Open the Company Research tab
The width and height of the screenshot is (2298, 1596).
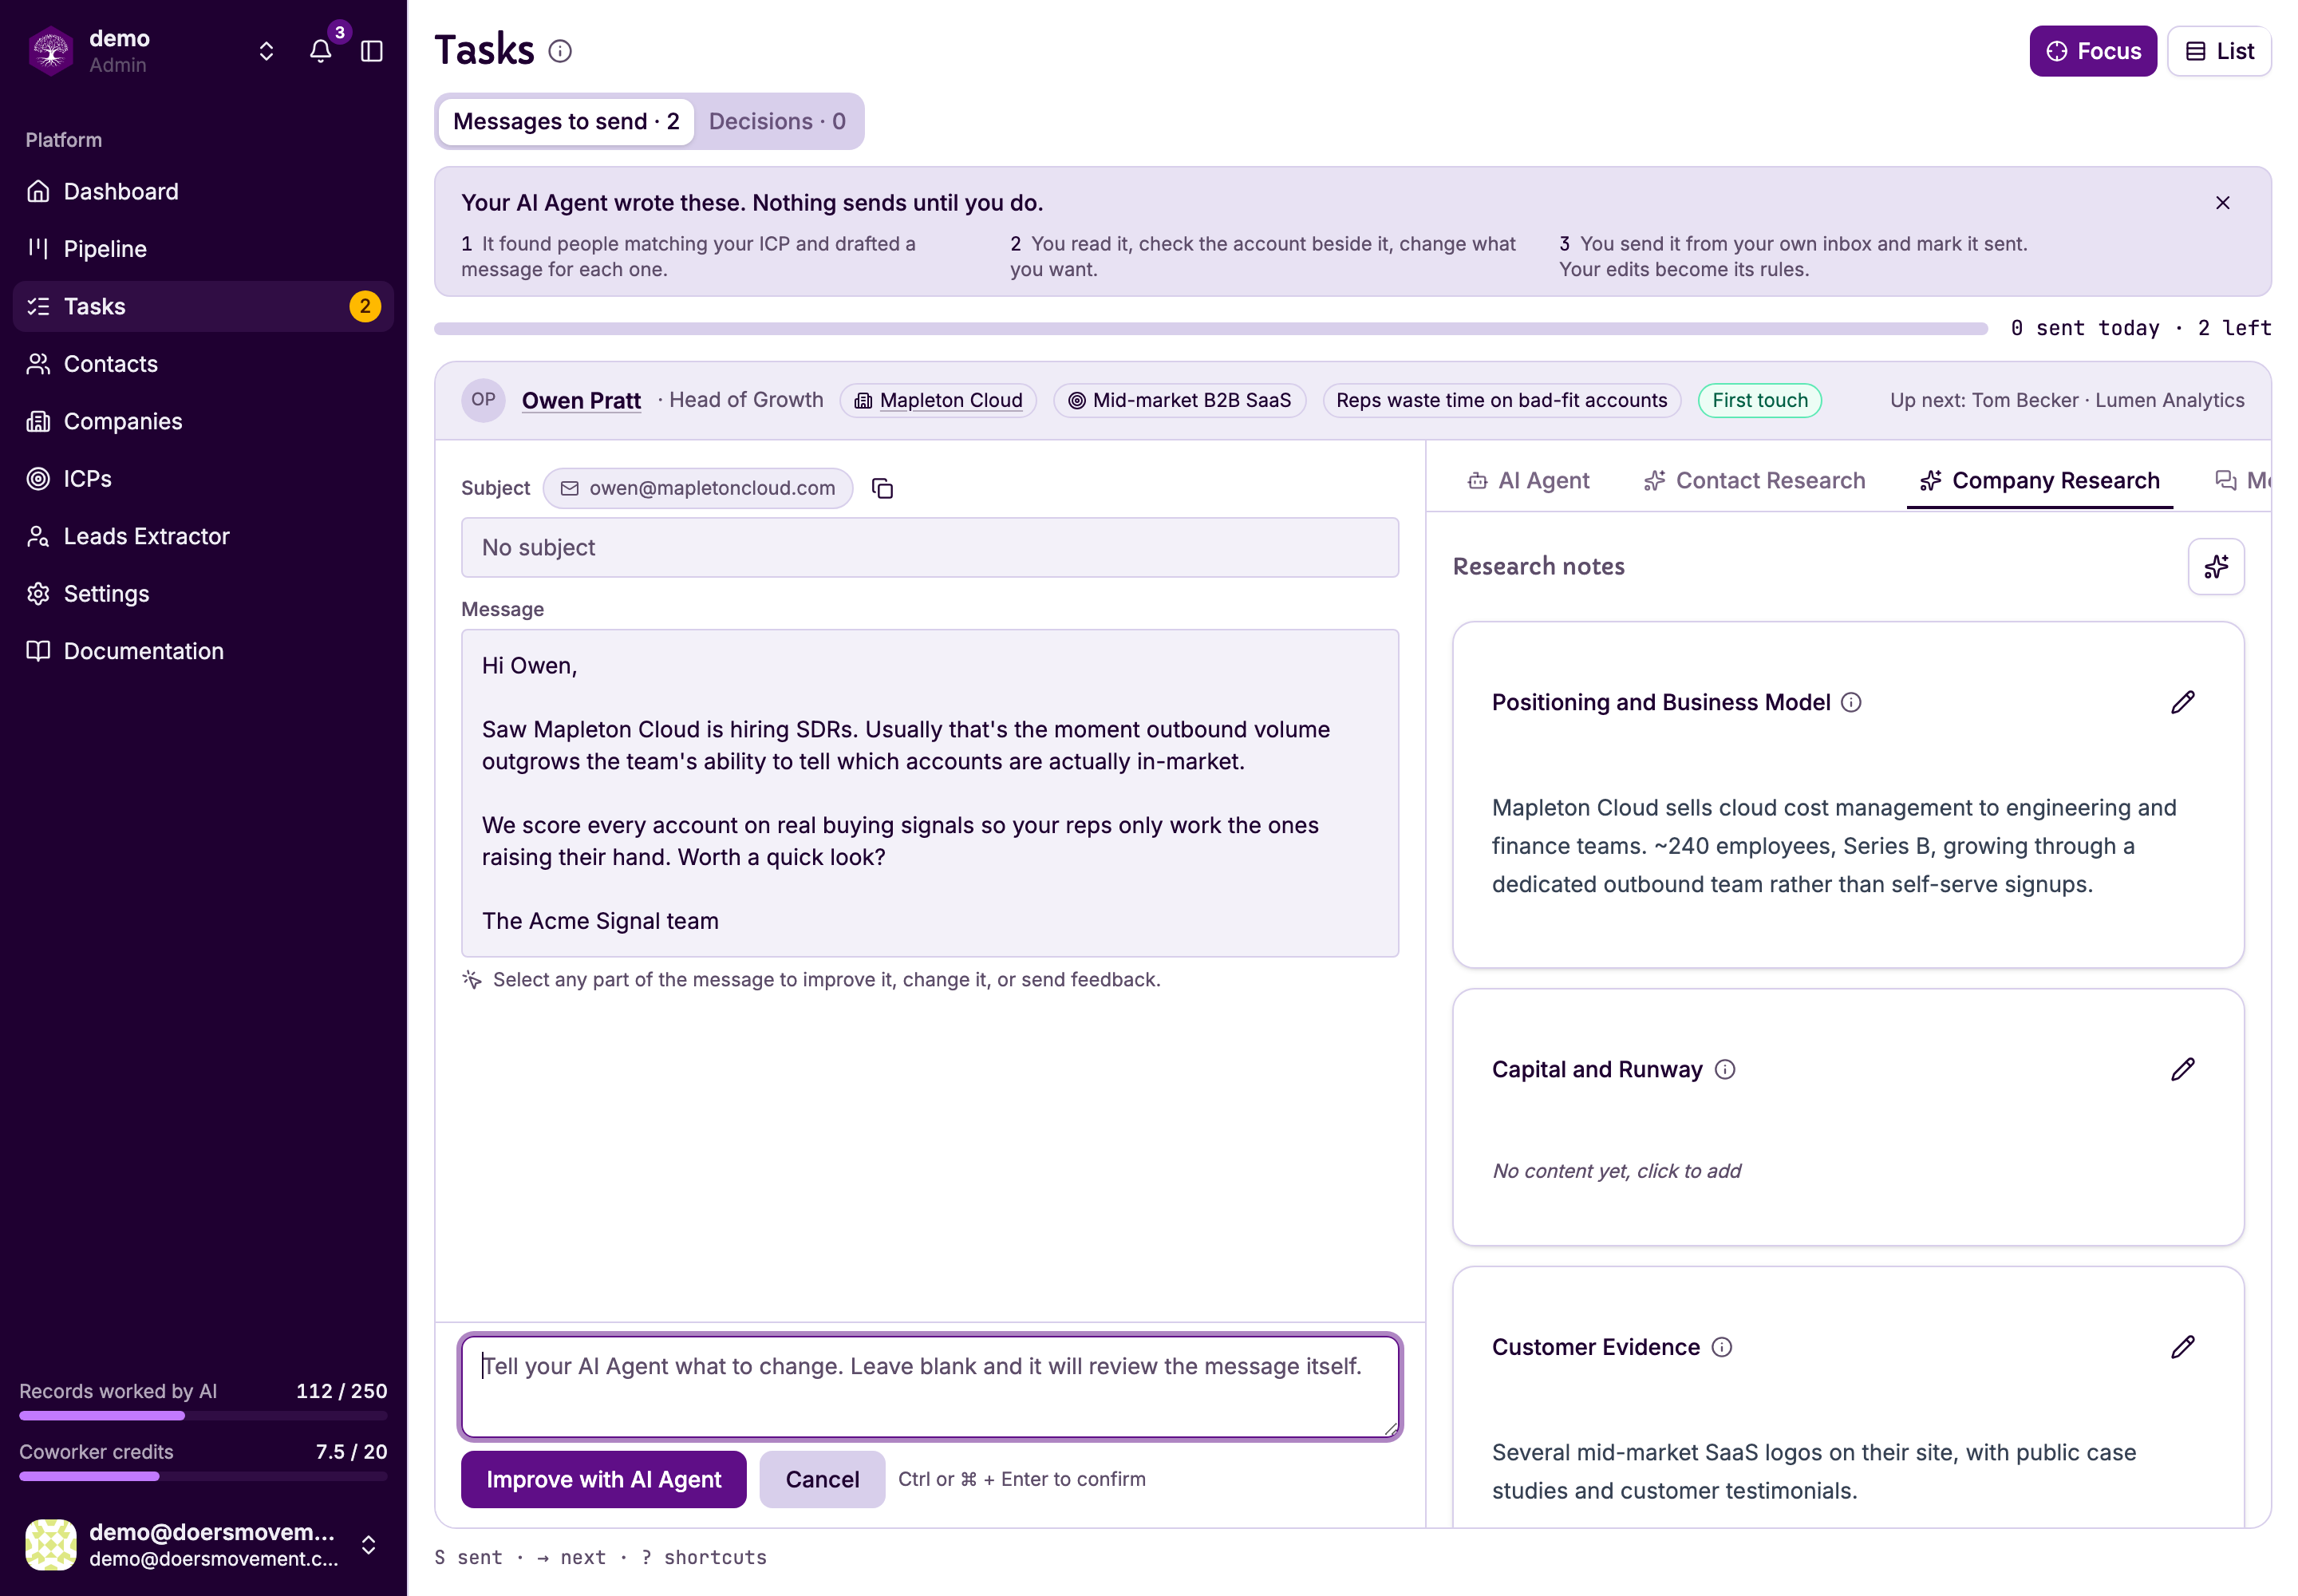click(x=2039, y=481)
